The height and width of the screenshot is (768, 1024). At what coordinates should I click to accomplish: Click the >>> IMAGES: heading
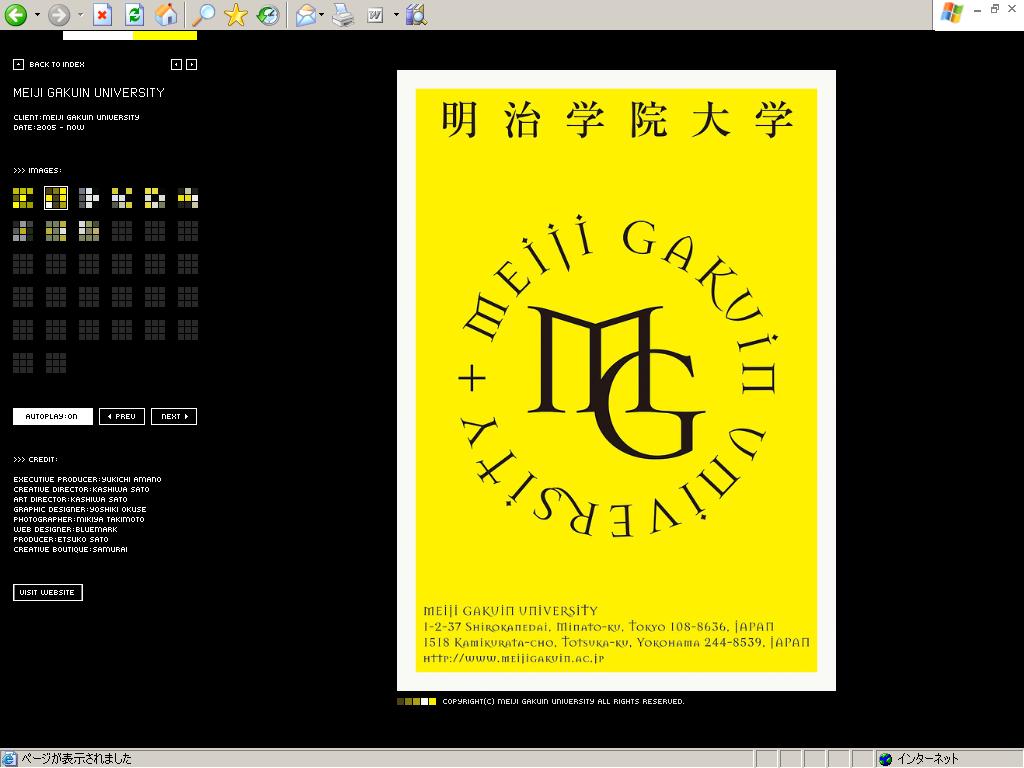[37, 170]
